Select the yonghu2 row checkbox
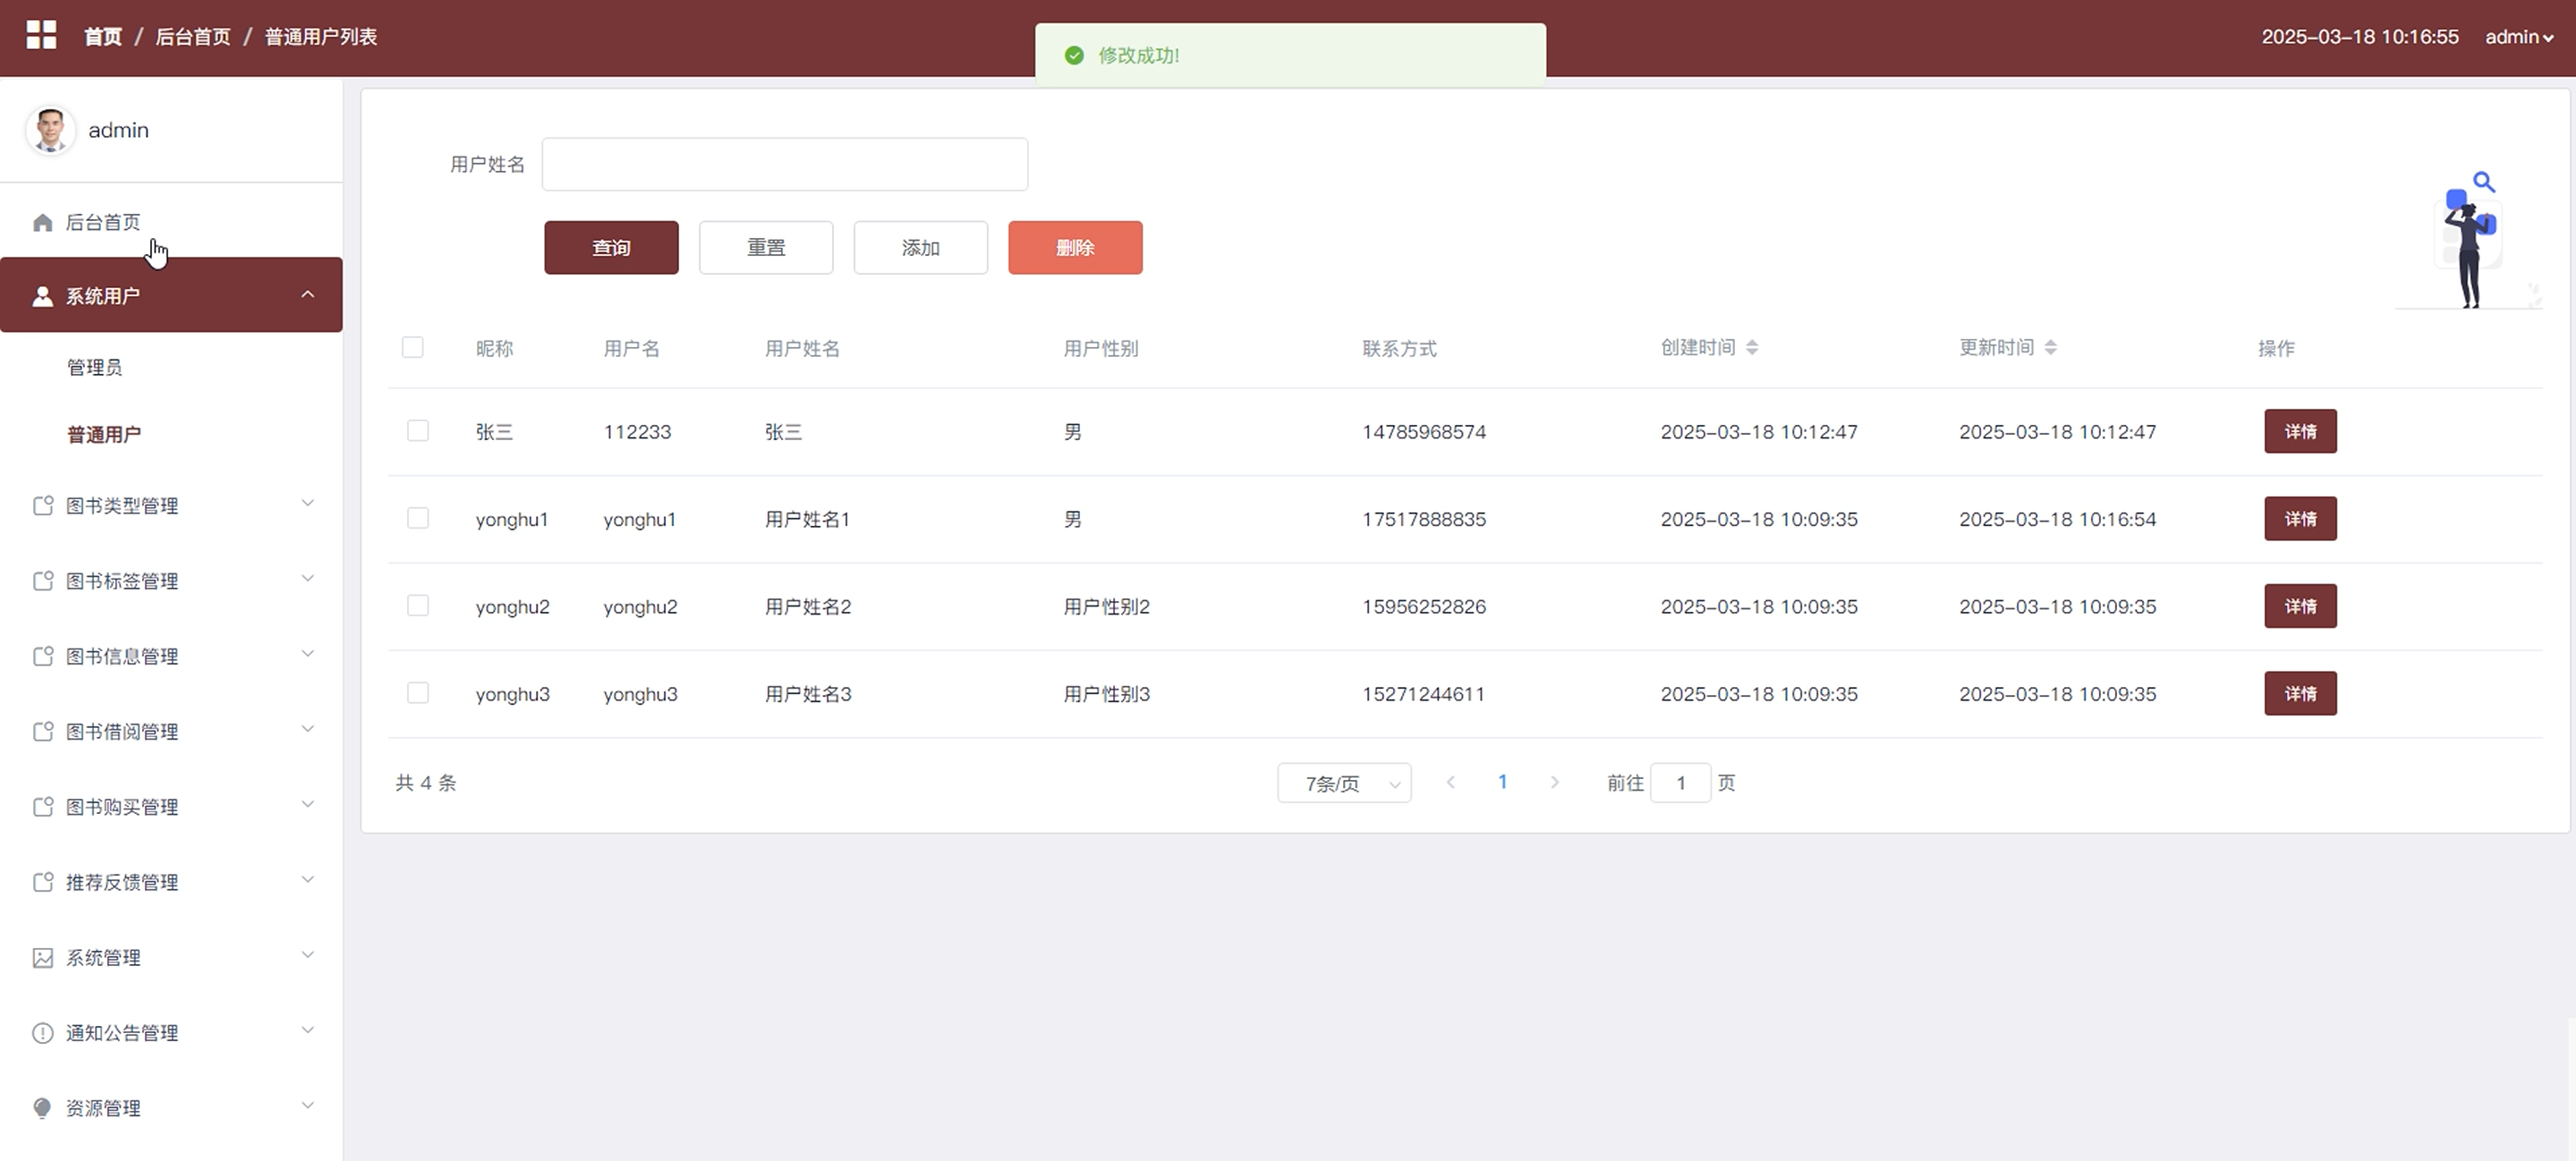The width and height of the screenshot is (2576, 1161). 418,606
